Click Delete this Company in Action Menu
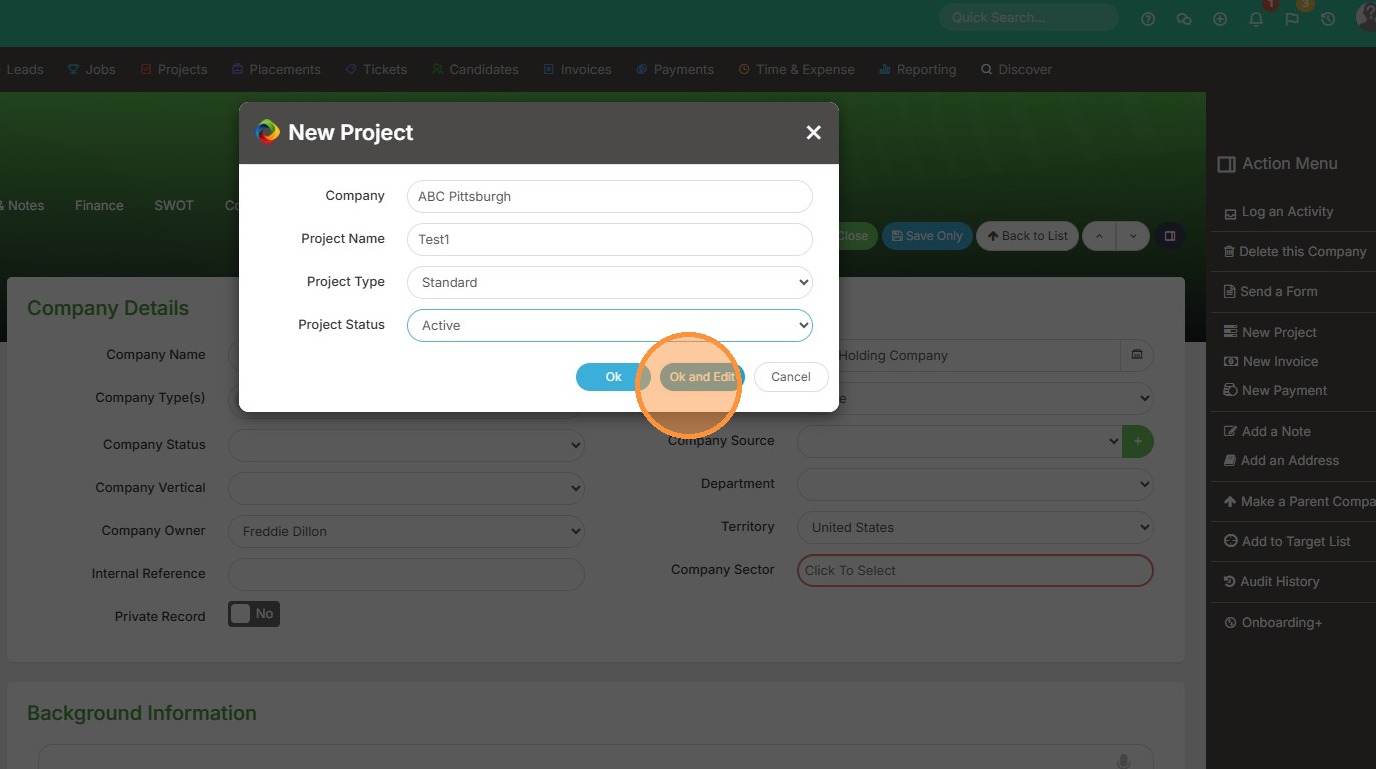Viewport: 1376px width, 769px height. tap(1295, 252)
